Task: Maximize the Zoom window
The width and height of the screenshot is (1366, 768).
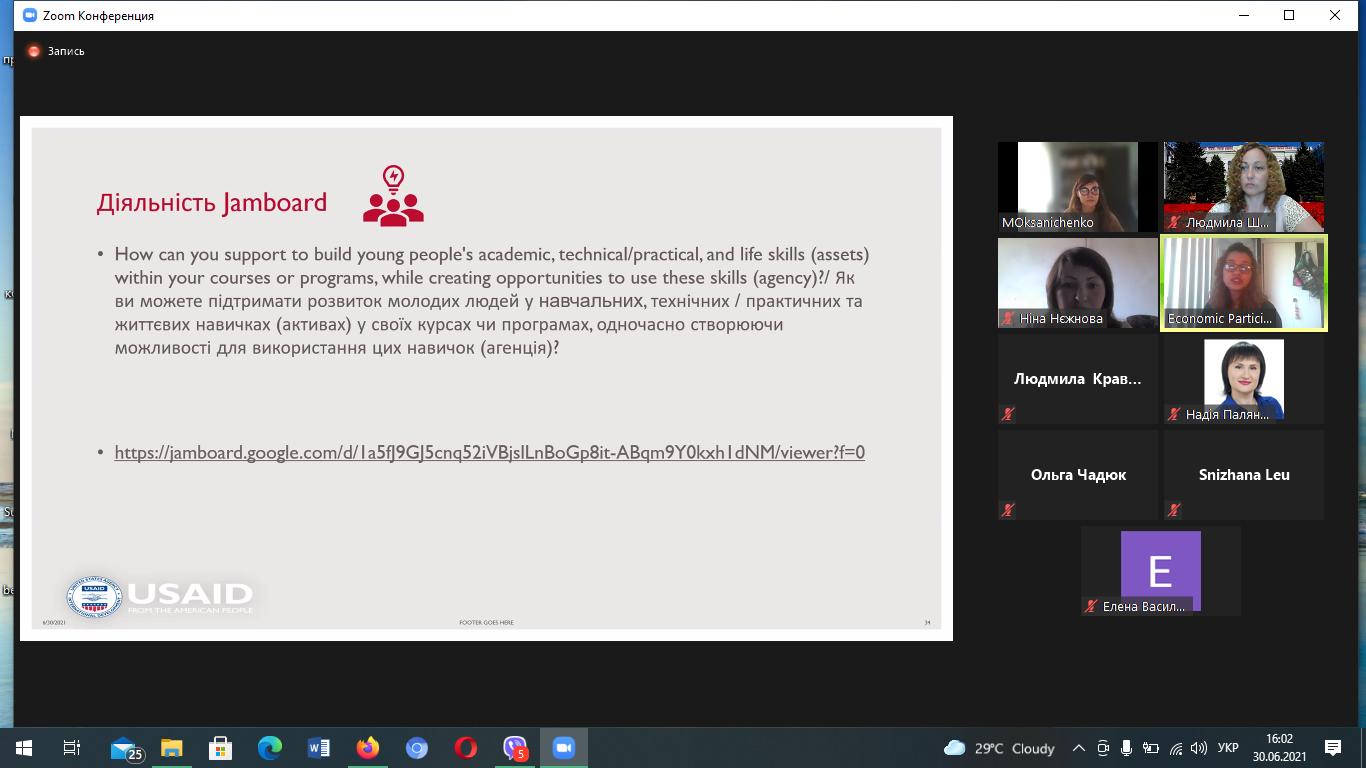Action: [x=1289, y=15]
